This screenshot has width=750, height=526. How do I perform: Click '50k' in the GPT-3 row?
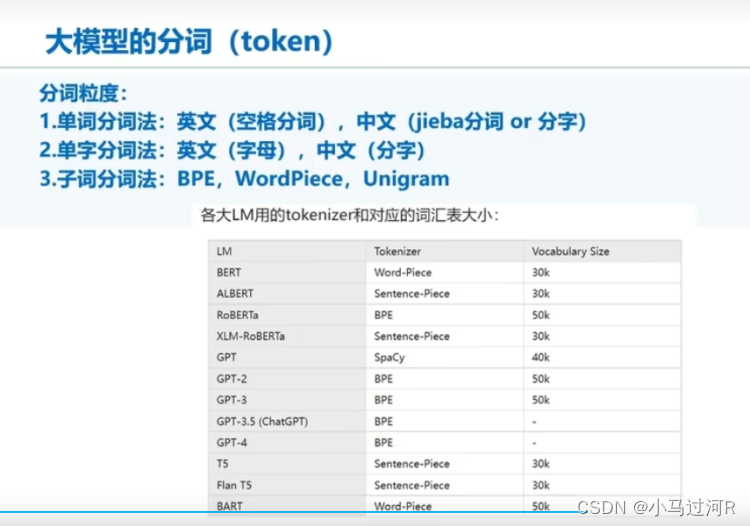(x=541, y=400)
